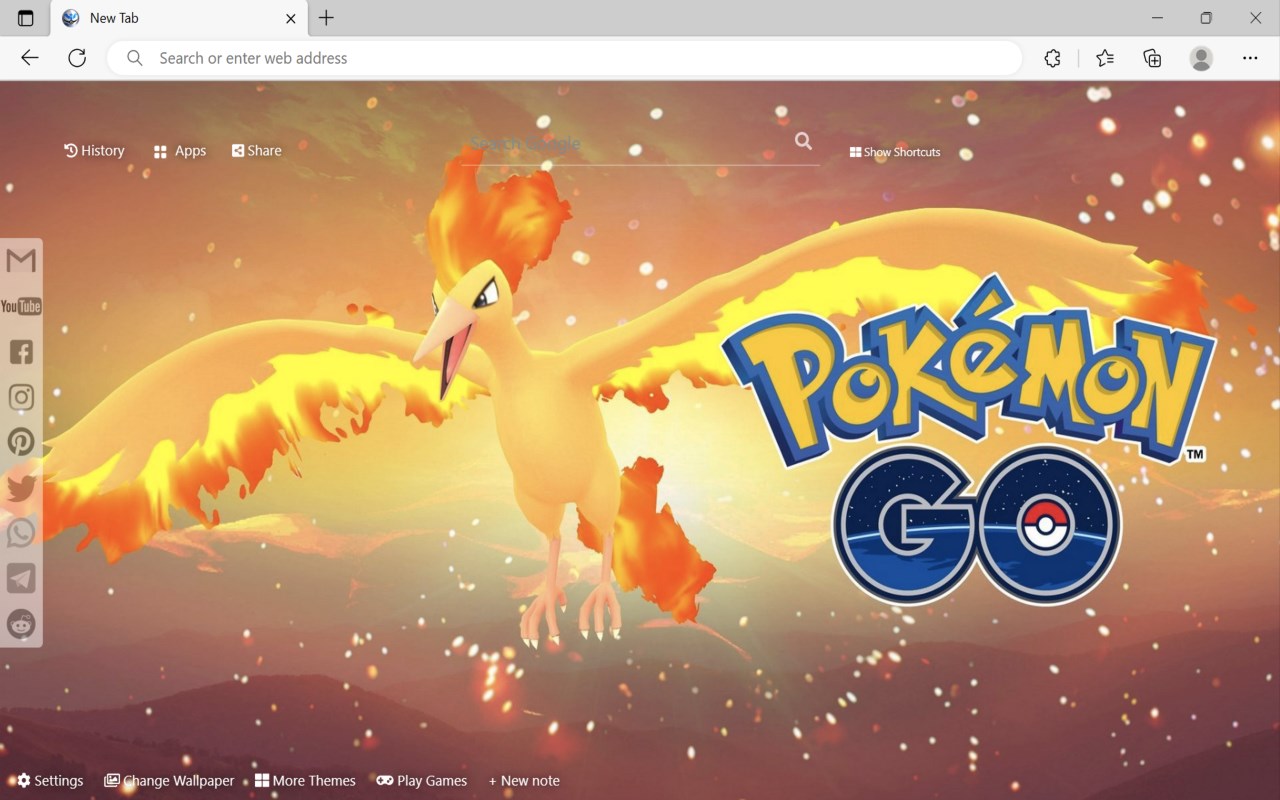The height and width of the screenshot is (800, 1280).
Task: Open Gmail from the sidebar
Action: pos(21,261)
